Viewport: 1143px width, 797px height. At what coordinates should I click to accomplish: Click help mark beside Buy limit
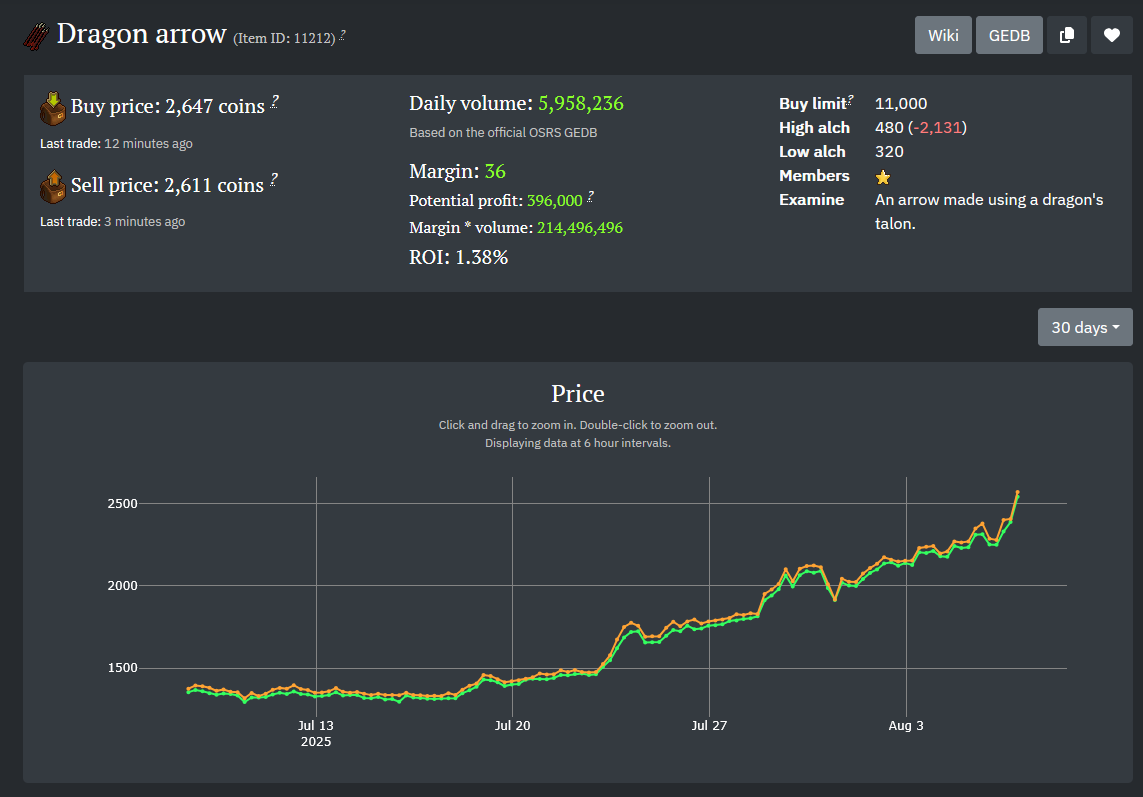point(850,100)
